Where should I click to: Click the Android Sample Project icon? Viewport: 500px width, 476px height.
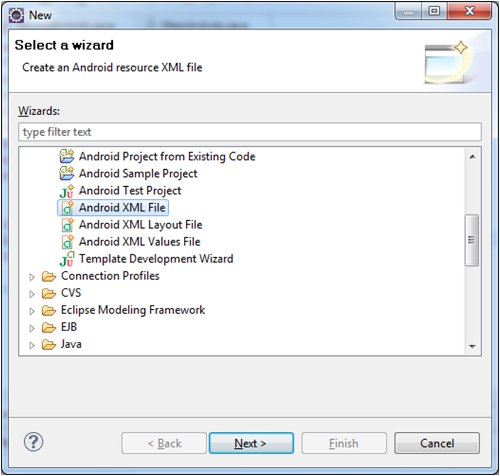point(67,173)
